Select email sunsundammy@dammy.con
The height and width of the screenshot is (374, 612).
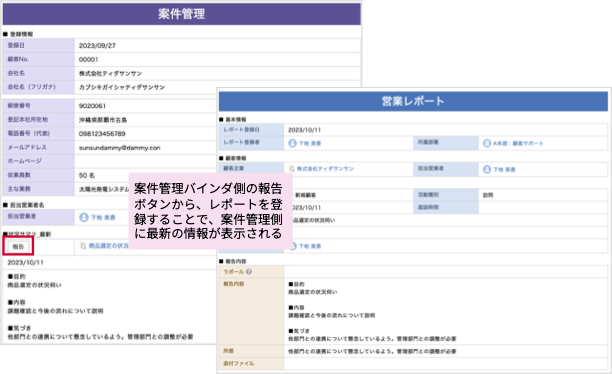point(119,148)
